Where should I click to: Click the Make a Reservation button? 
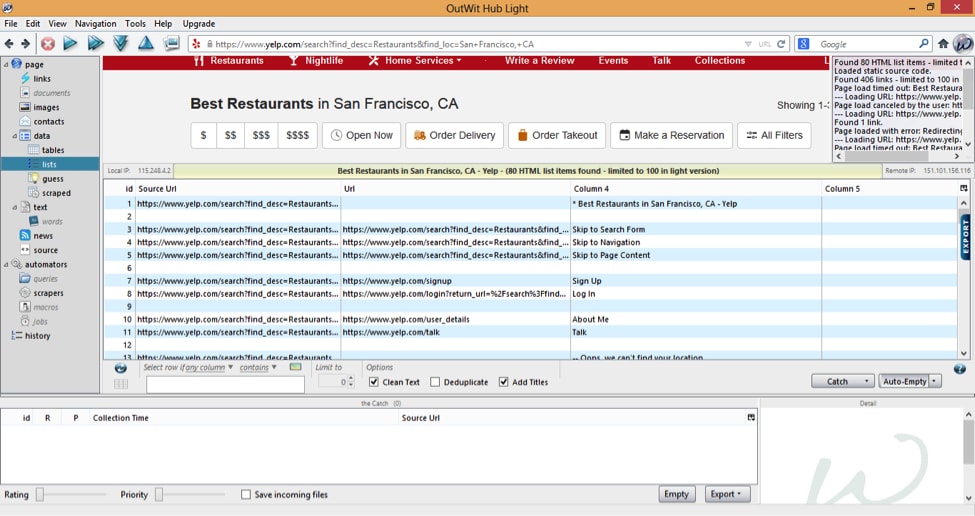tap(672, 135)
